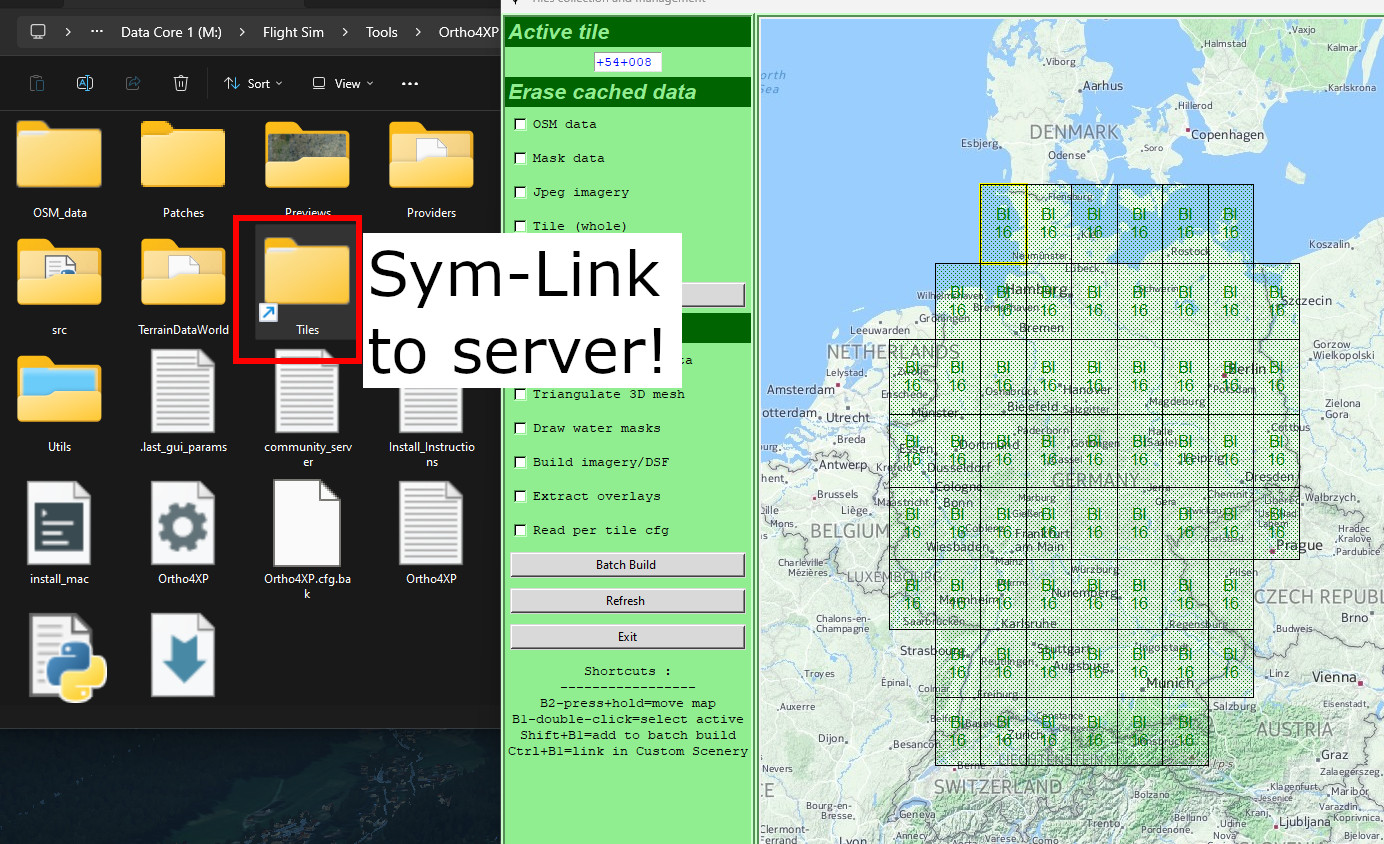Click the Prague label on map
Screen dimensions: 1384x844
1299,545
